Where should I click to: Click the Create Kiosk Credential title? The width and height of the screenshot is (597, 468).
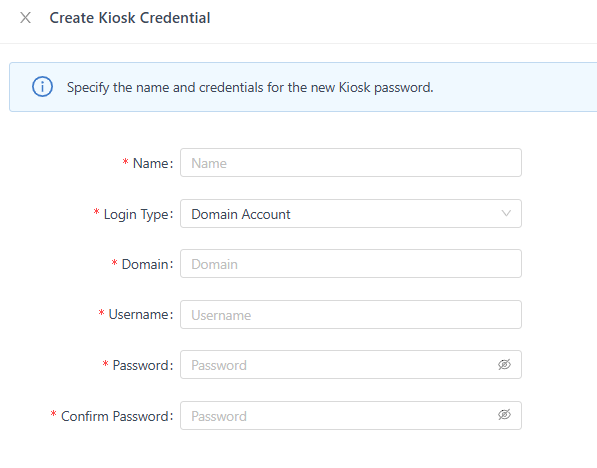pyautogui.click(x=130, y=18)
